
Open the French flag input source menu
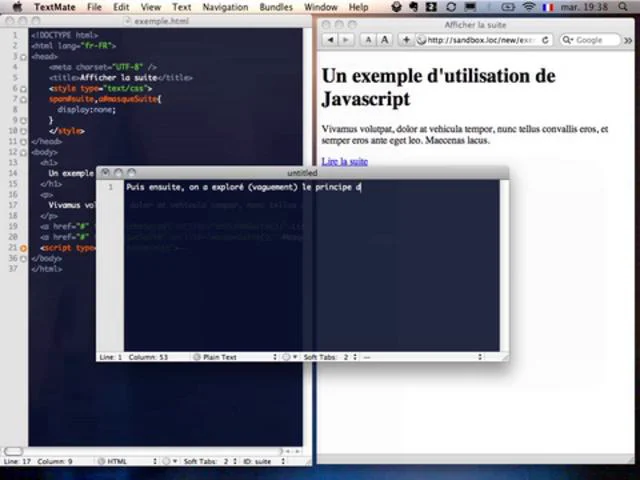[548, 7]
